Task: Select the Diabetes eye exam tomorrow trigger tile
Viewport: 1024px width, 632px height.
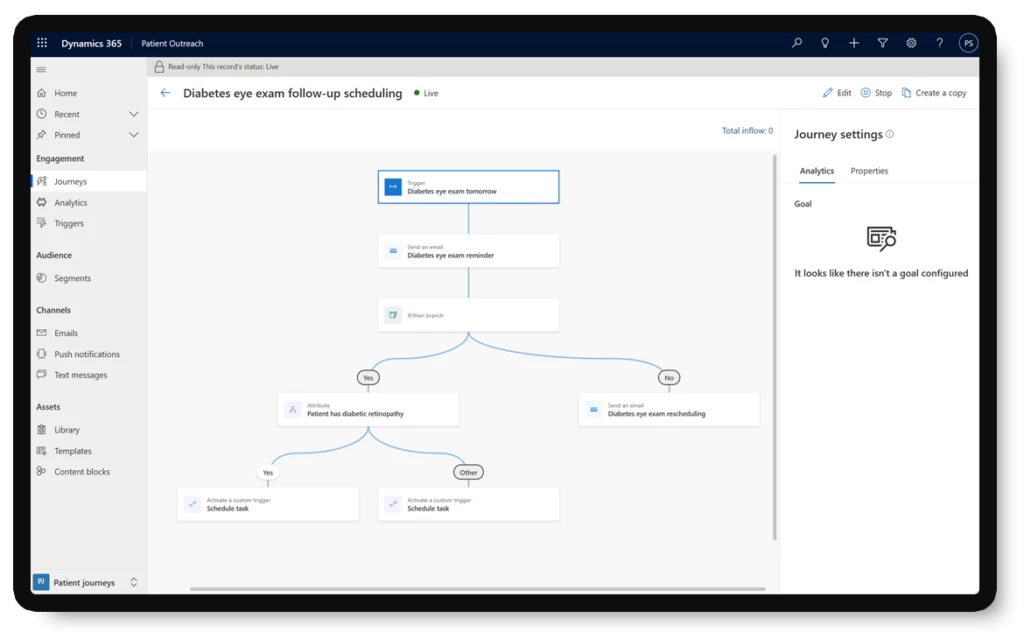Action: click(468, 187)
